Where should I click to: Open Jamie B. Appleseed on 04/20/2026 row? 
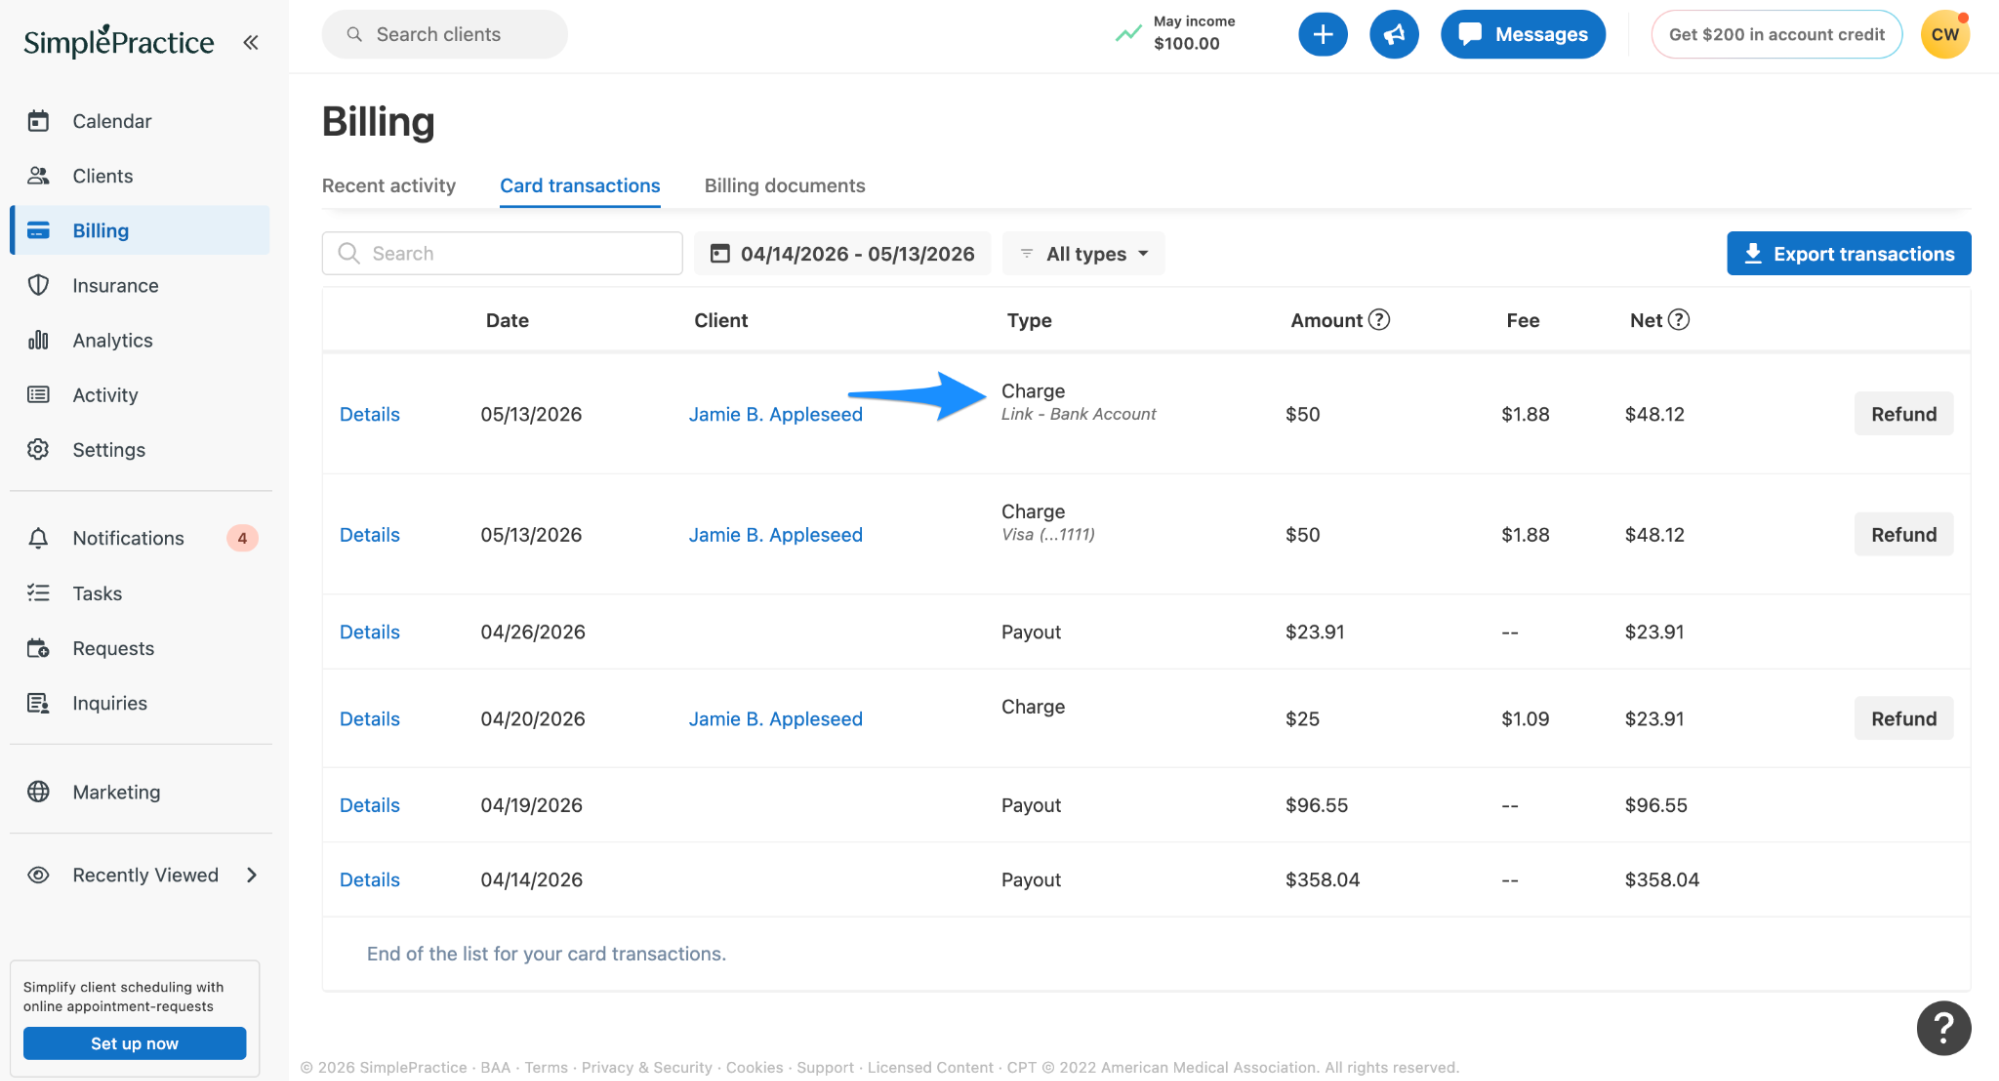pyautogui.click(x=775, y=719)
